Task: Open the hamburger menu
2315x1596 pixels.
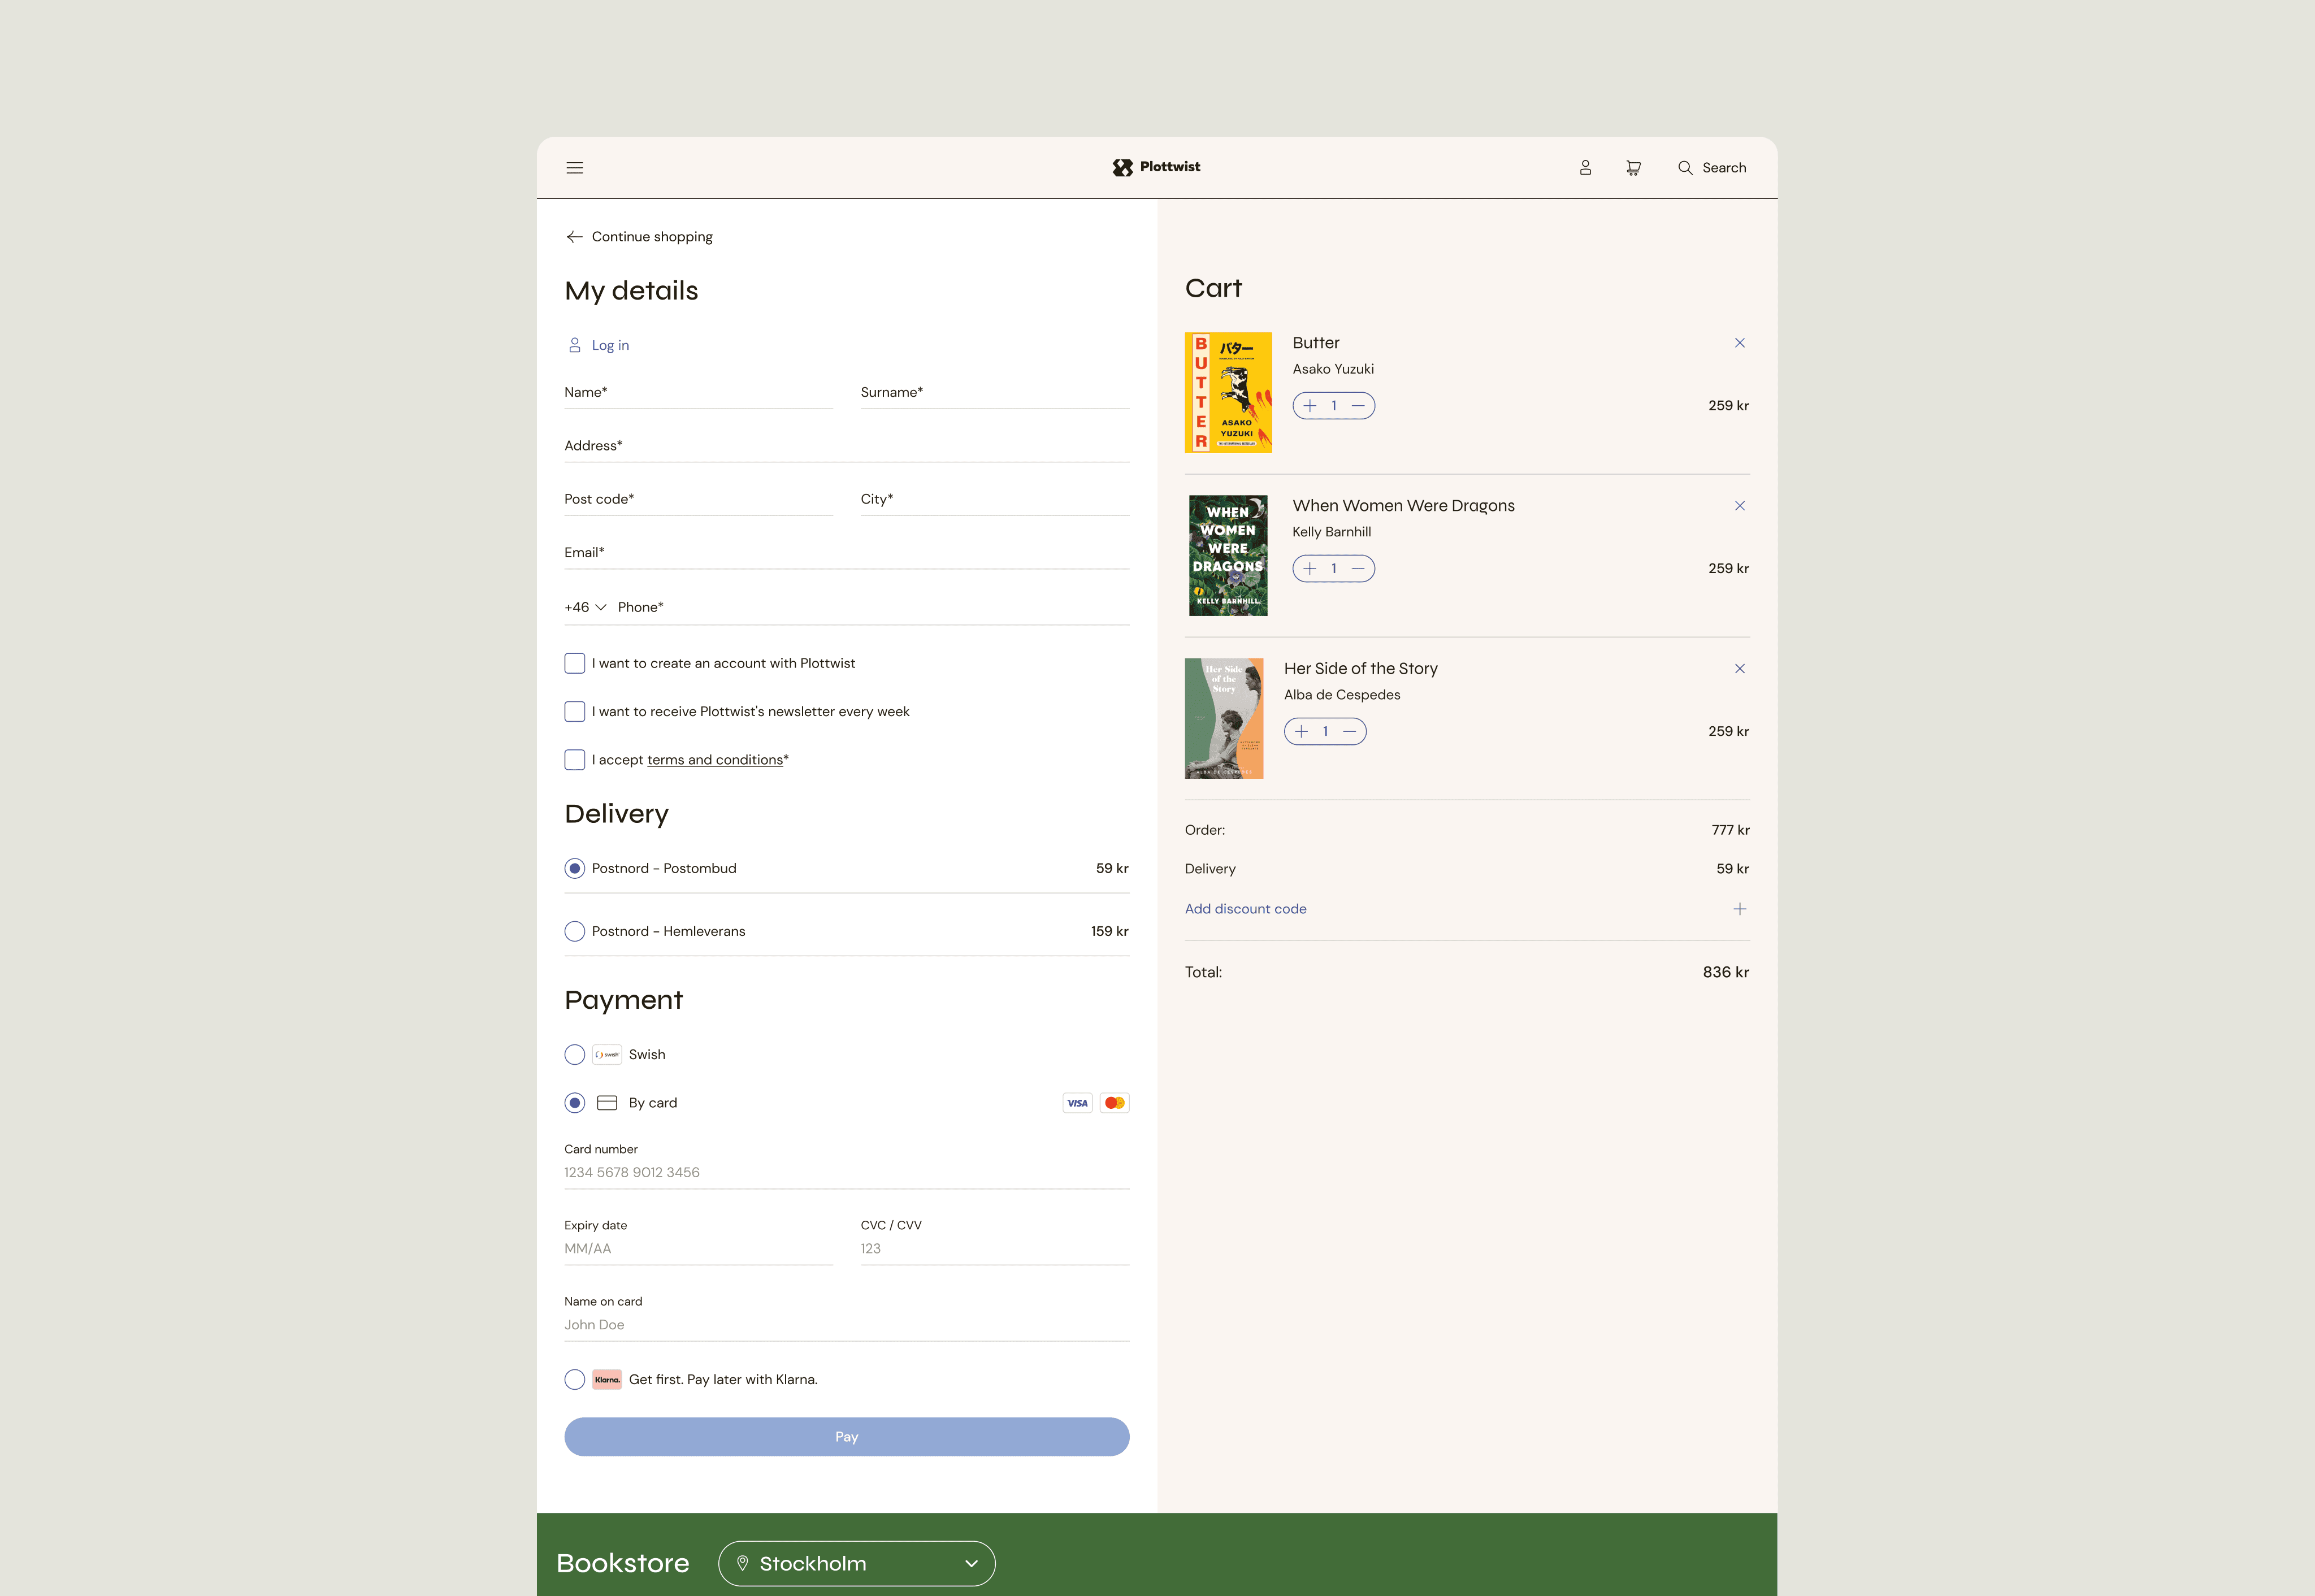Action: tap(574, 168)
